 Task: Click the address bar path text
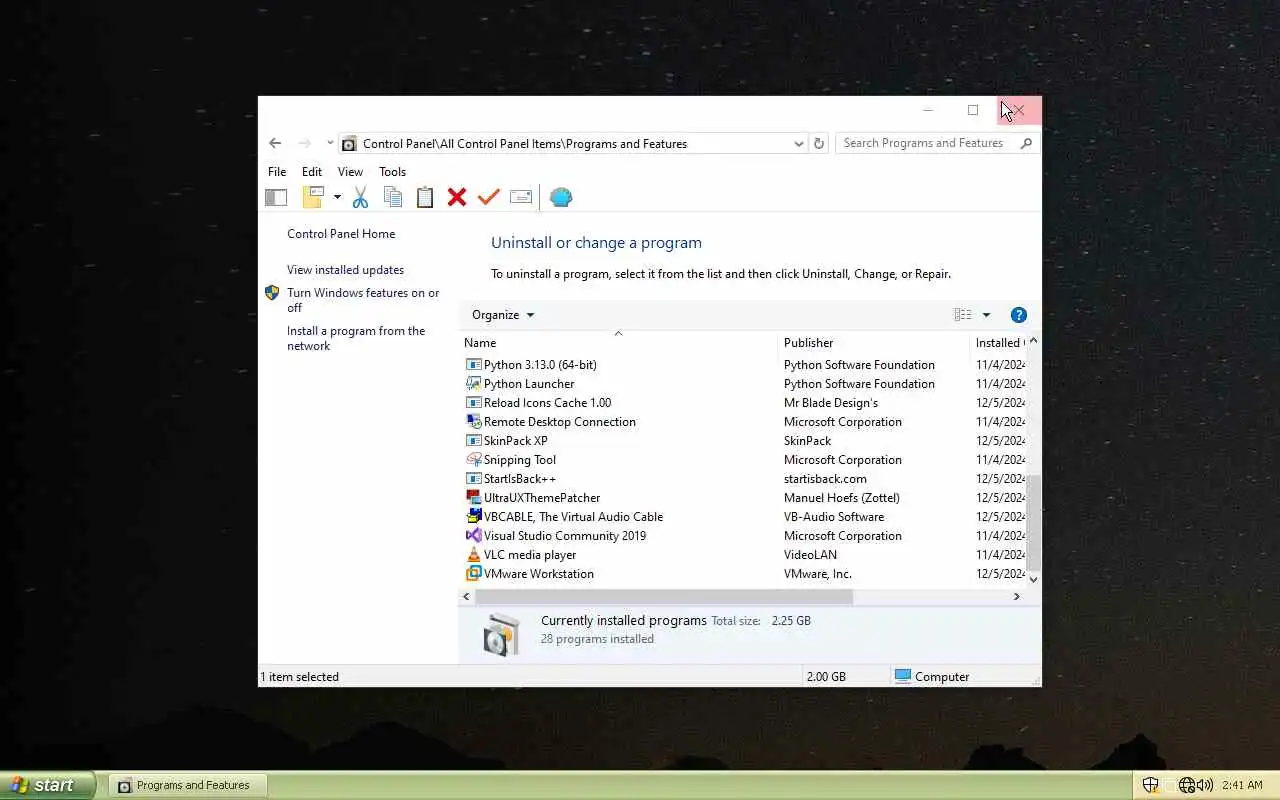[x=525, y=144]
